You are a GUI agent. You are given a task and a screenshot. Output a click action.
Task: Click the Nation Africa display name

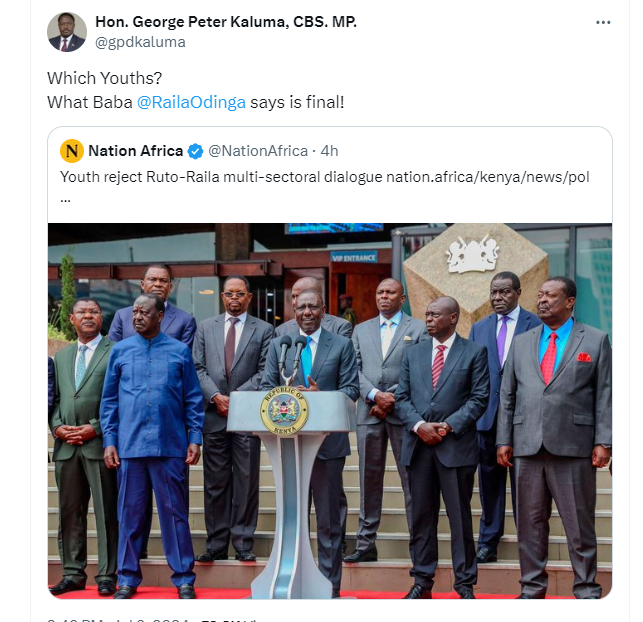pyautogui.click(x=135, y=151)
